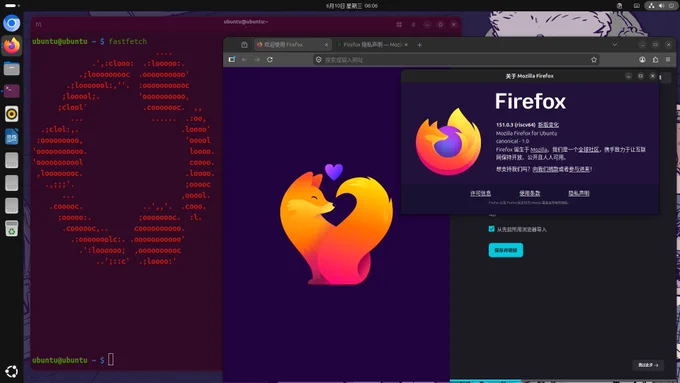Open the first SSD drive in the dock

pos(12,160)
